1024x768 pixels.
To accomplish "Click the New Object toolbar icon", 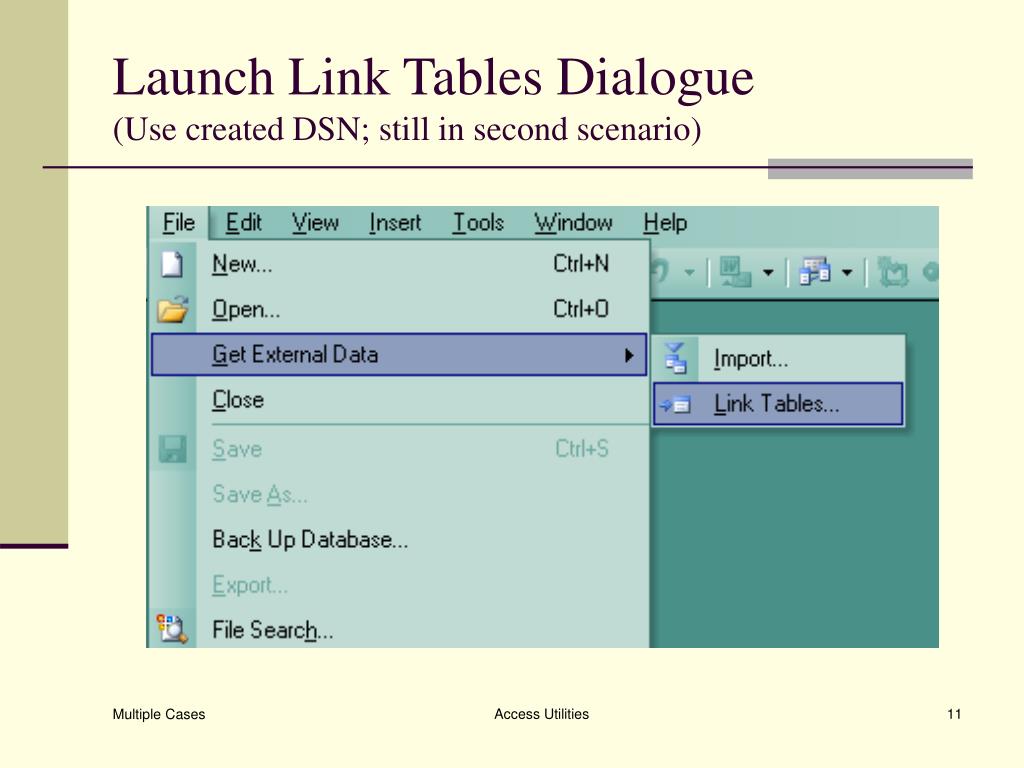I will tap(814, 272).
